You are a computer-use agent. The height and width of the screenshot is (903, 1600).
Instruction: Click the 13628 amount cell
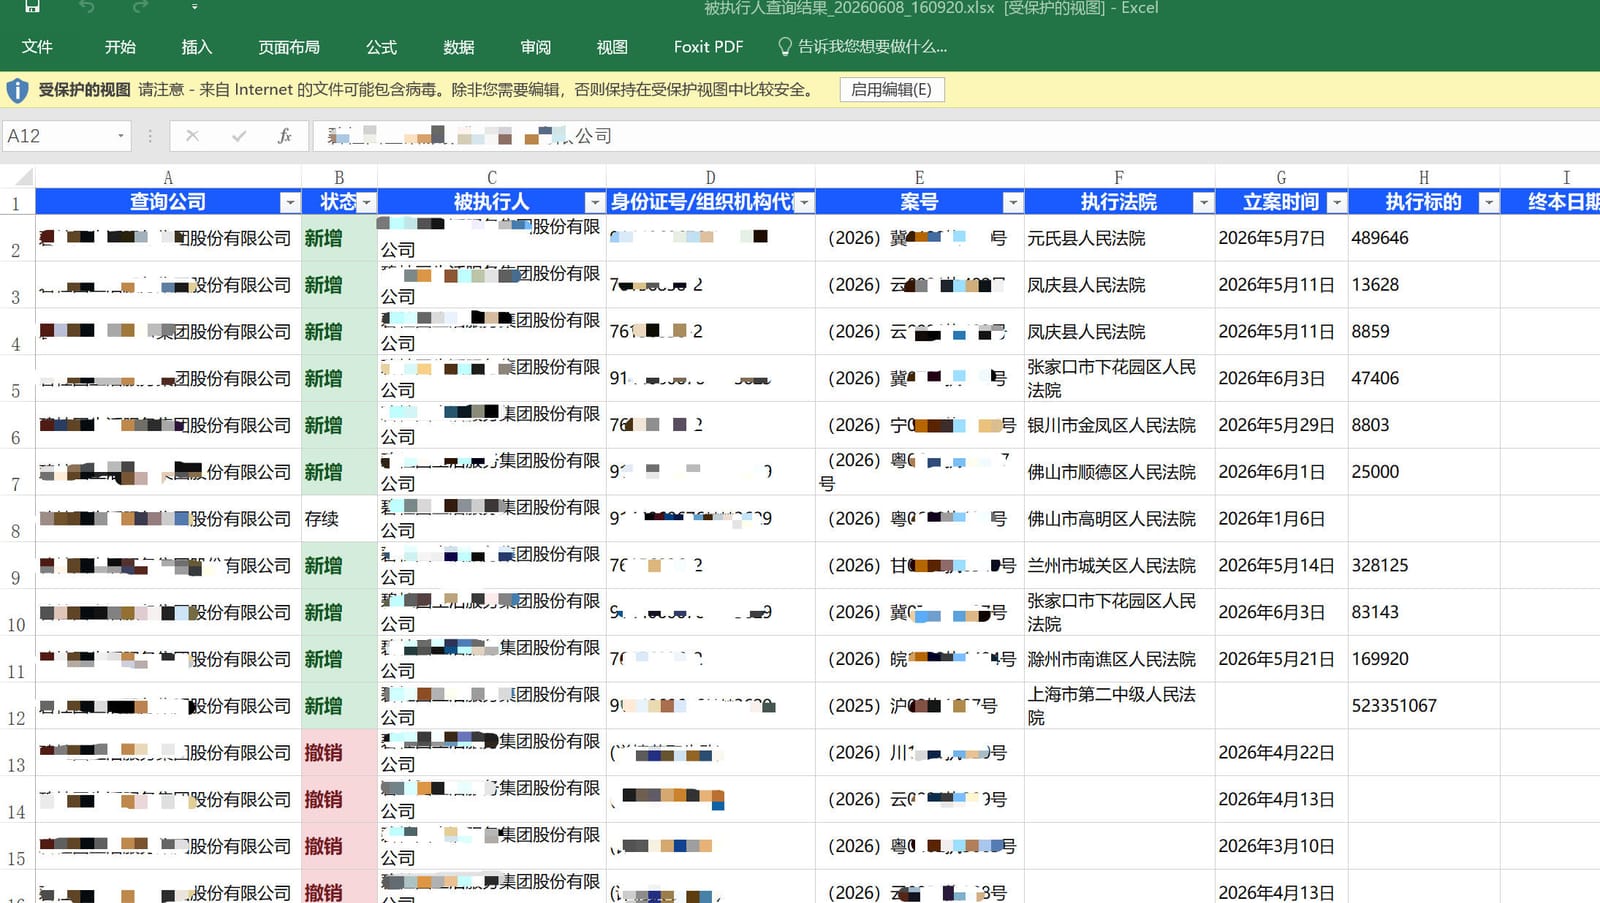coord(1424,285)
